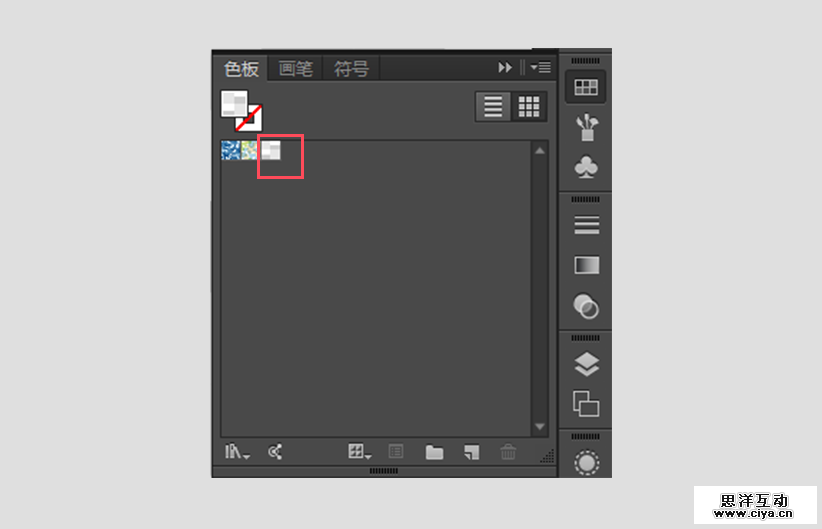Switch swatches to thumbnail grid view

click(529, 107)
